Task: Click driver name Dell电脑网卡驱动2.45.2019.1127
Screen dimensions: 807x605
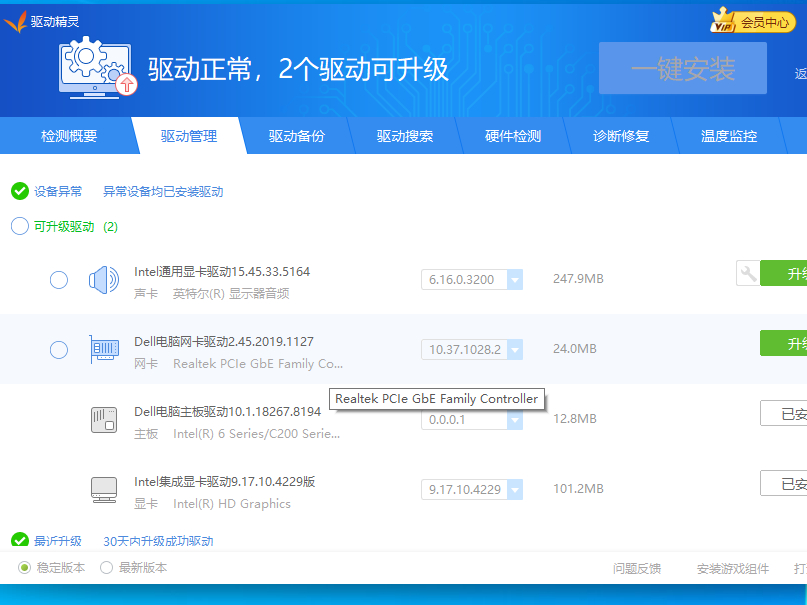Action: coord(224,342)
